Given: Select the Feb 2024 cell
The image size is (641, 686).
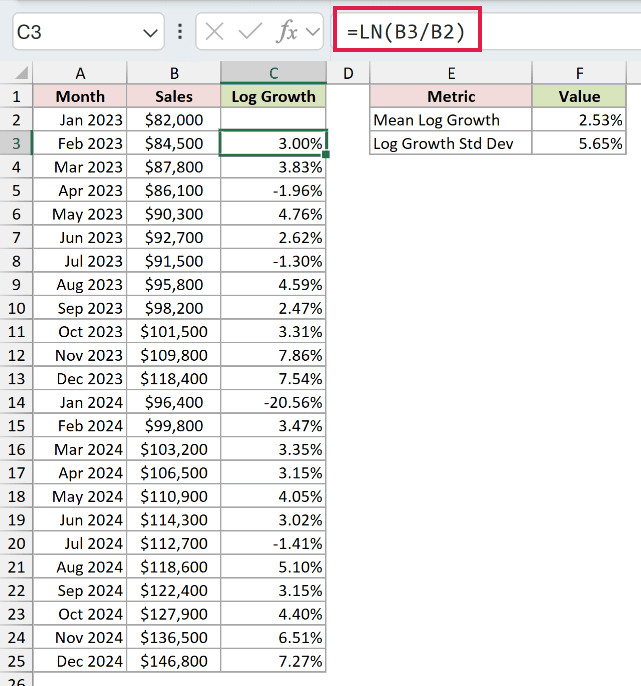Looking at the screenshot, I should pyautogui.click(x=80, y=426).
